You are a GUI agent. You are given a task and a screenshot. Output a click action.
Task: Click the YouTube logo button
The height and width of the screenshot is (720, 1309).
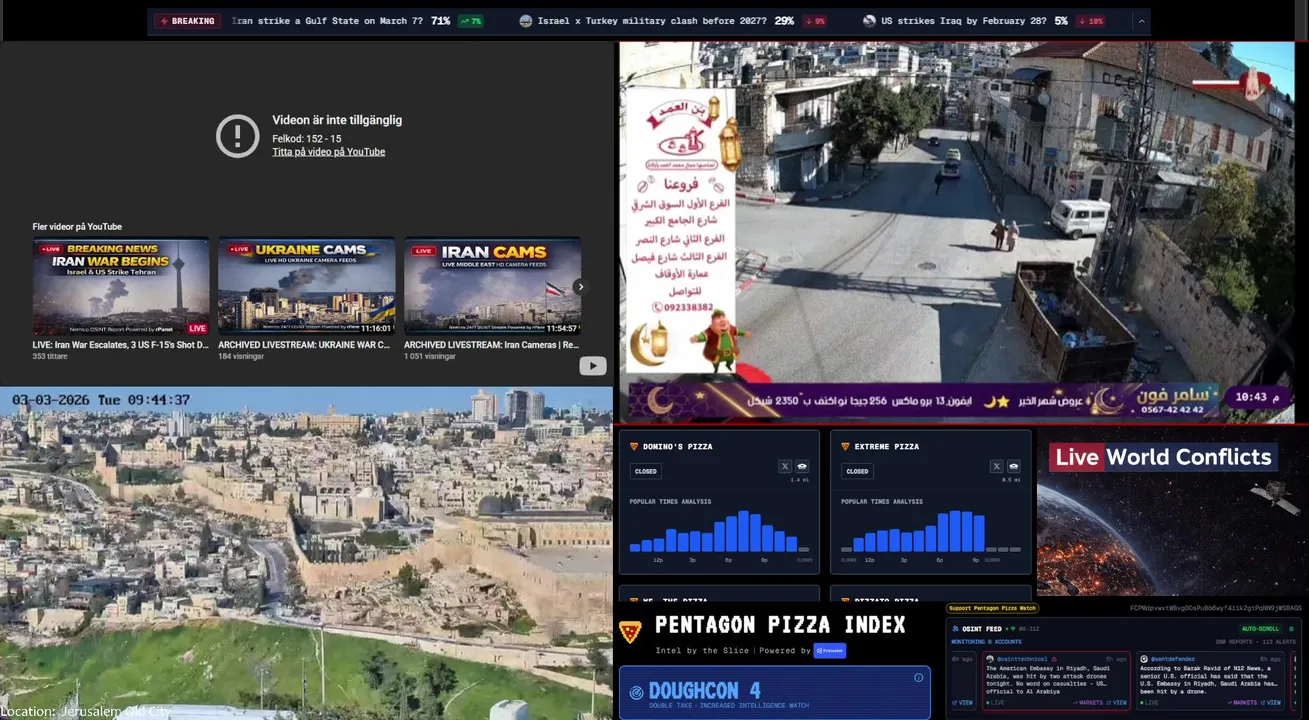(593, 366)
